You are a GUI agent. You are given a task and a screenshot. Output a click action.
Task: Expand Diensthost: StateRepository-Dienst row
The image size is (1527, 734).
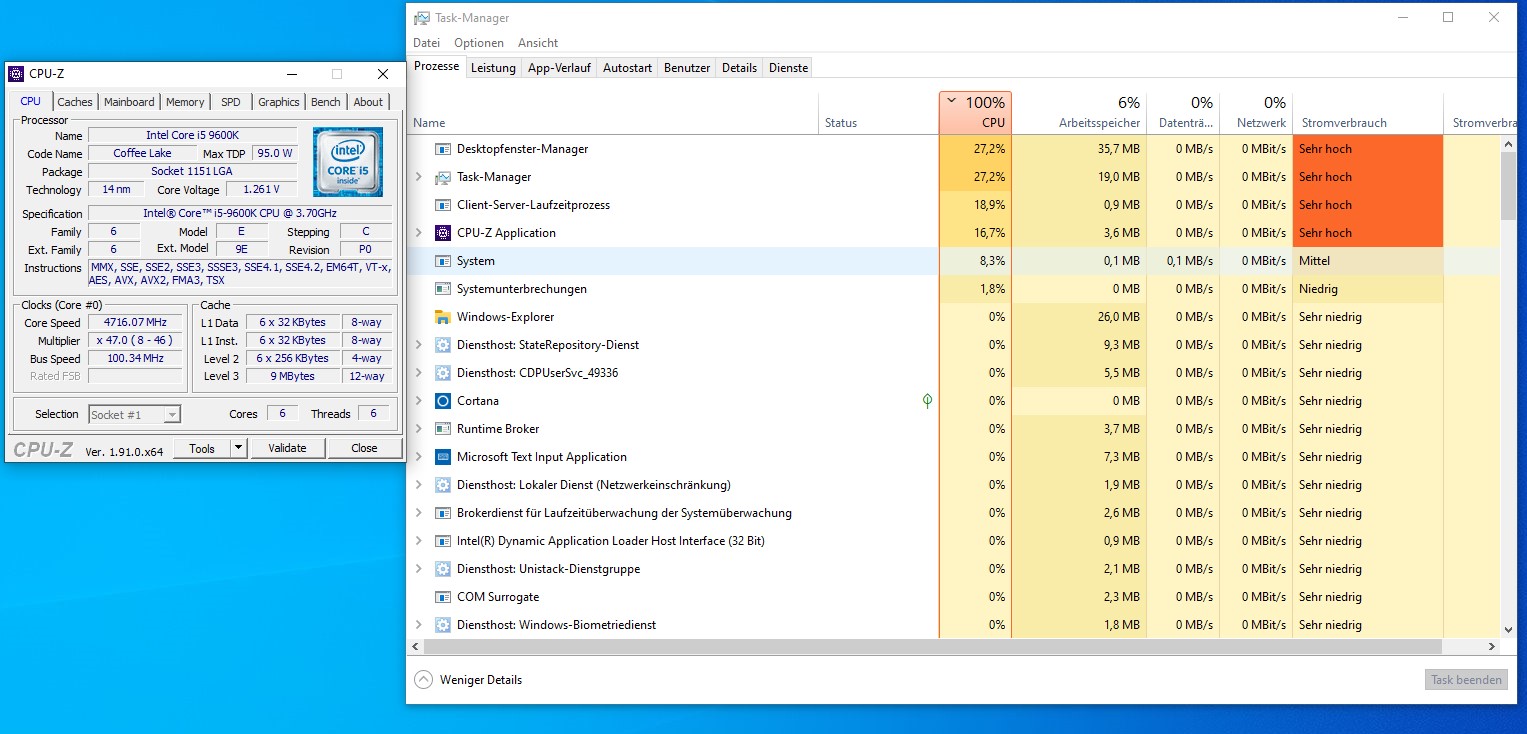coord(418,345)
